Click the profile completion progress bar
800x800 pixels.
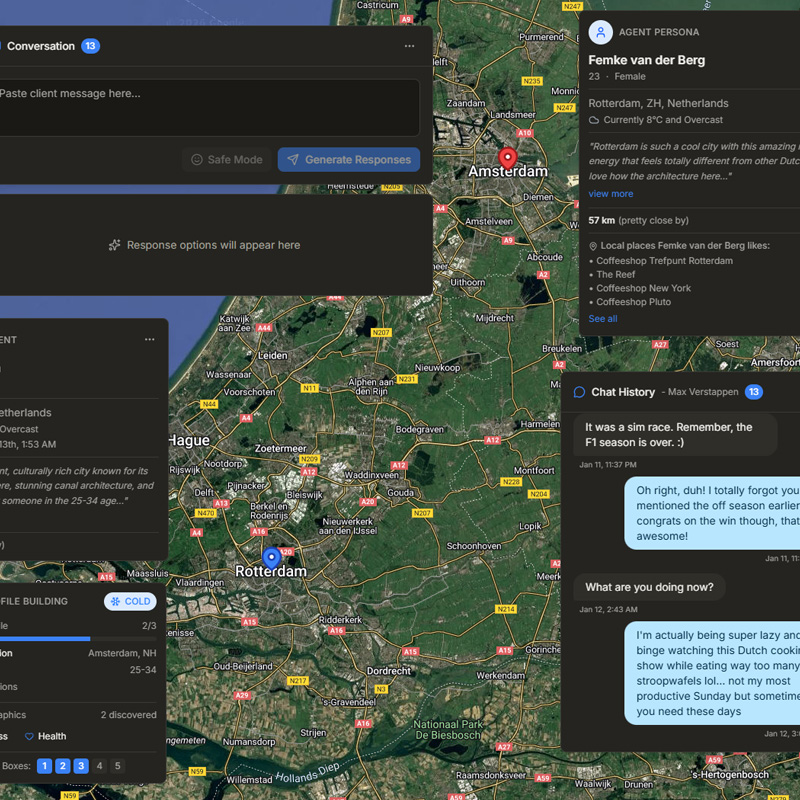(78, 638)
